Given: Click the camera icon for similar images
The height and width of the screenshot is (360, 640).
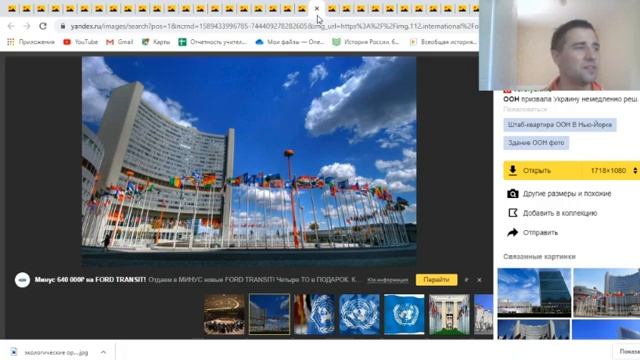Looking at the screenshot, I should click(513, 193).
